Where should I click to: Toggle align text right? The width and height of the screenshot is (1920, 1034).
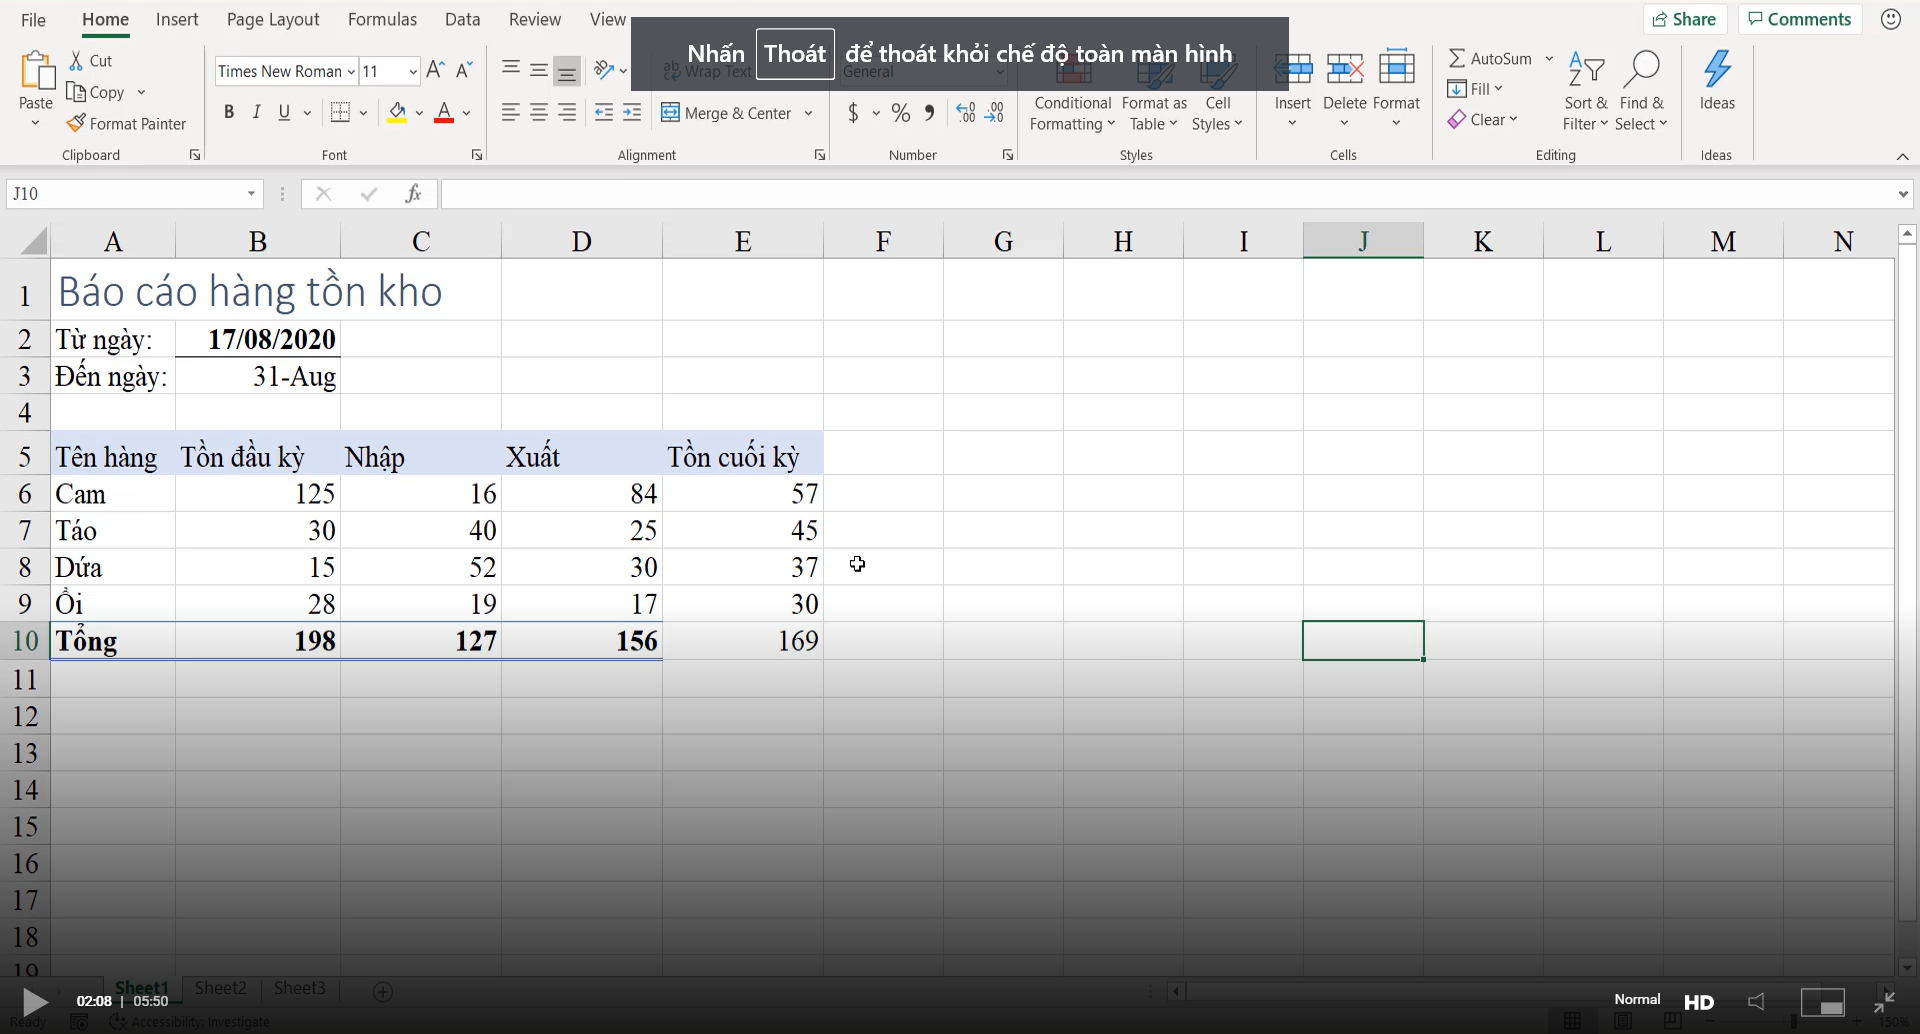click(567, 113)
